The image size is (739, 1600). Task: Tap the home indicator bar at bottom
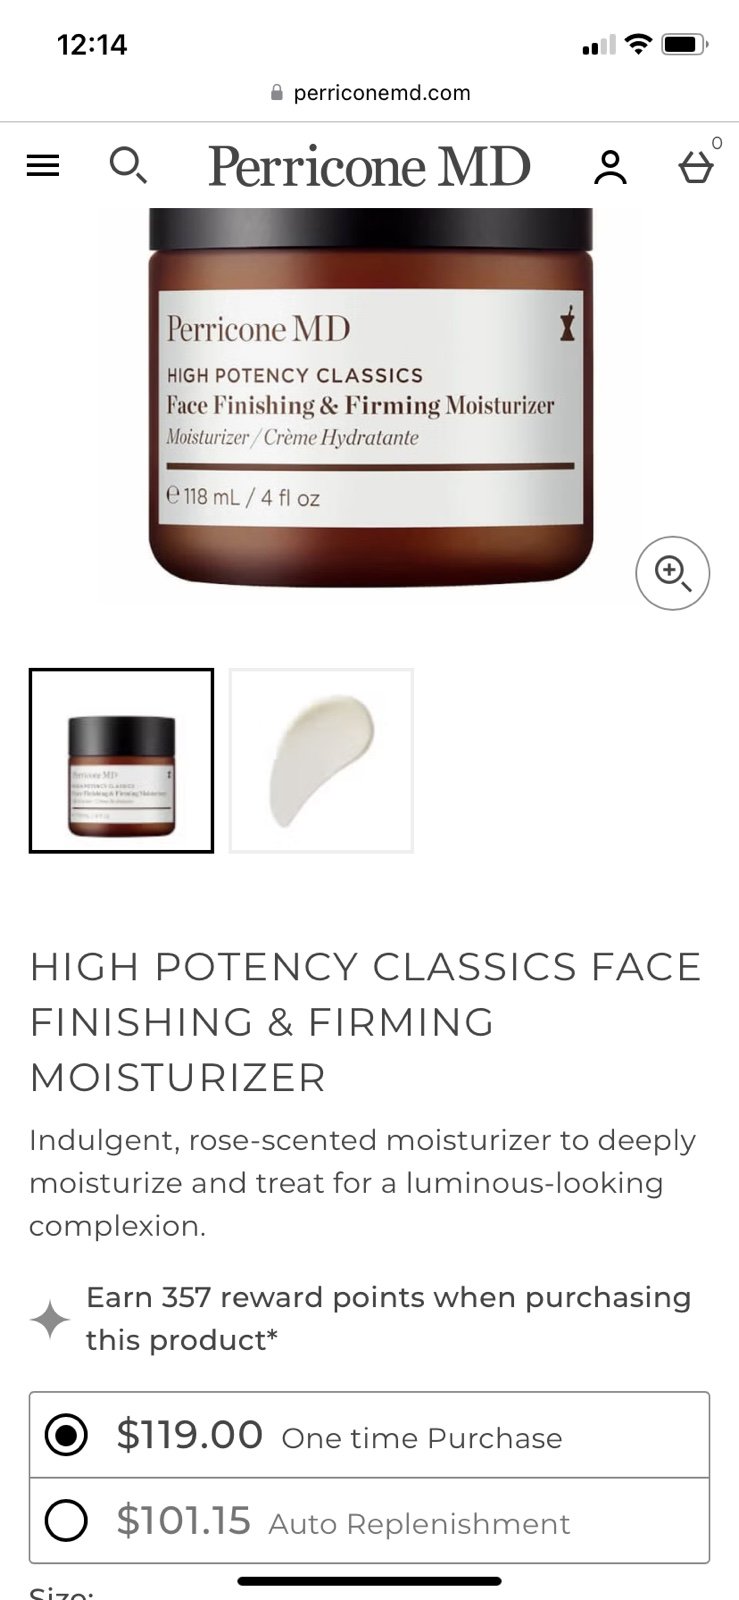369,1581
